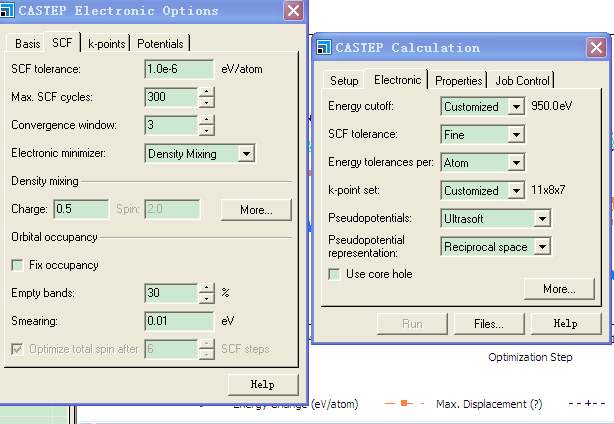Image resolution: width=614 pixels, height=424 pixels.
Task: Click More button in Density mixing
Action: click(256, 210)
